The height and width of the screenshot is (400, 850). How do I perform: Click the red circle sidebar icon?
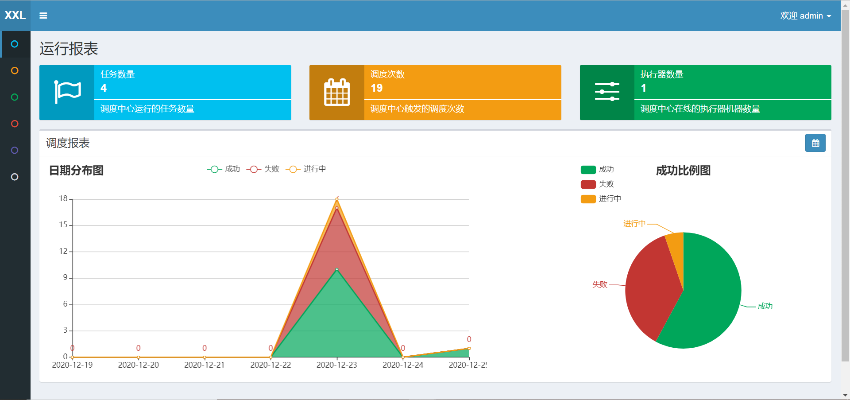[x=14, y=124]
